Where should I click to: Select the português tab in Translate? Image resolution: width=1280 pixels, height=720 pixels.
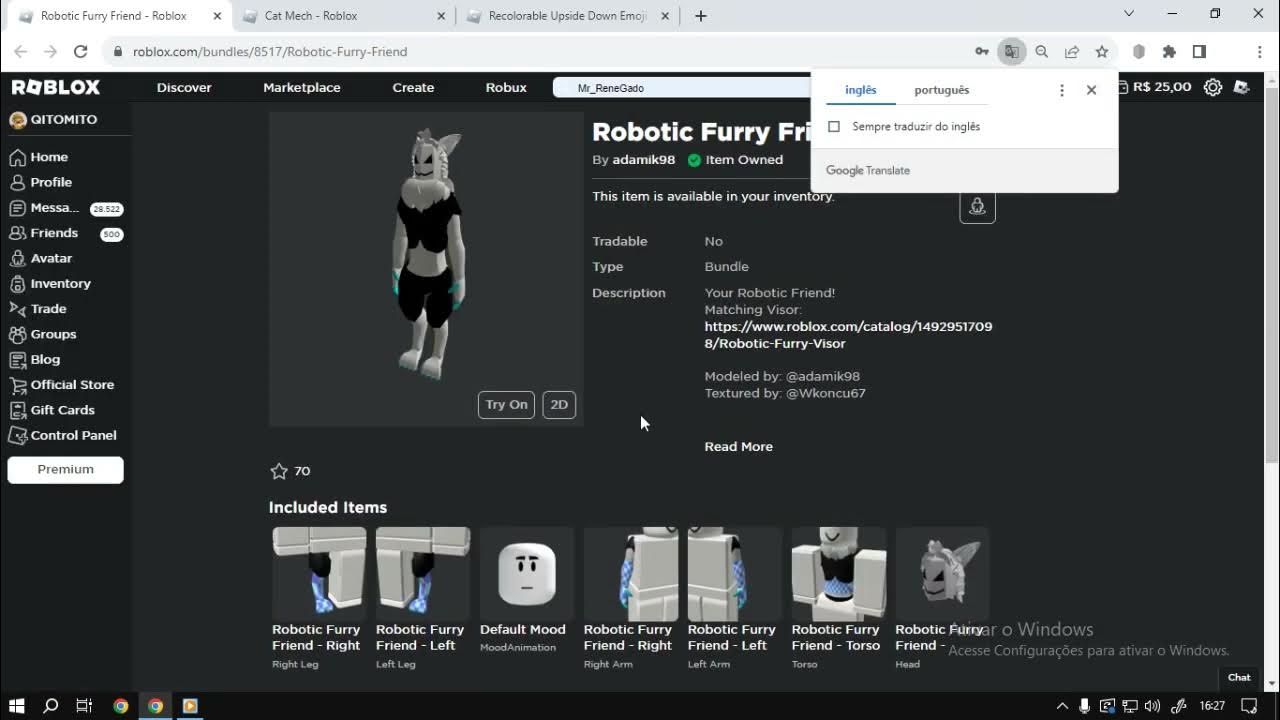tap(942, 90)
